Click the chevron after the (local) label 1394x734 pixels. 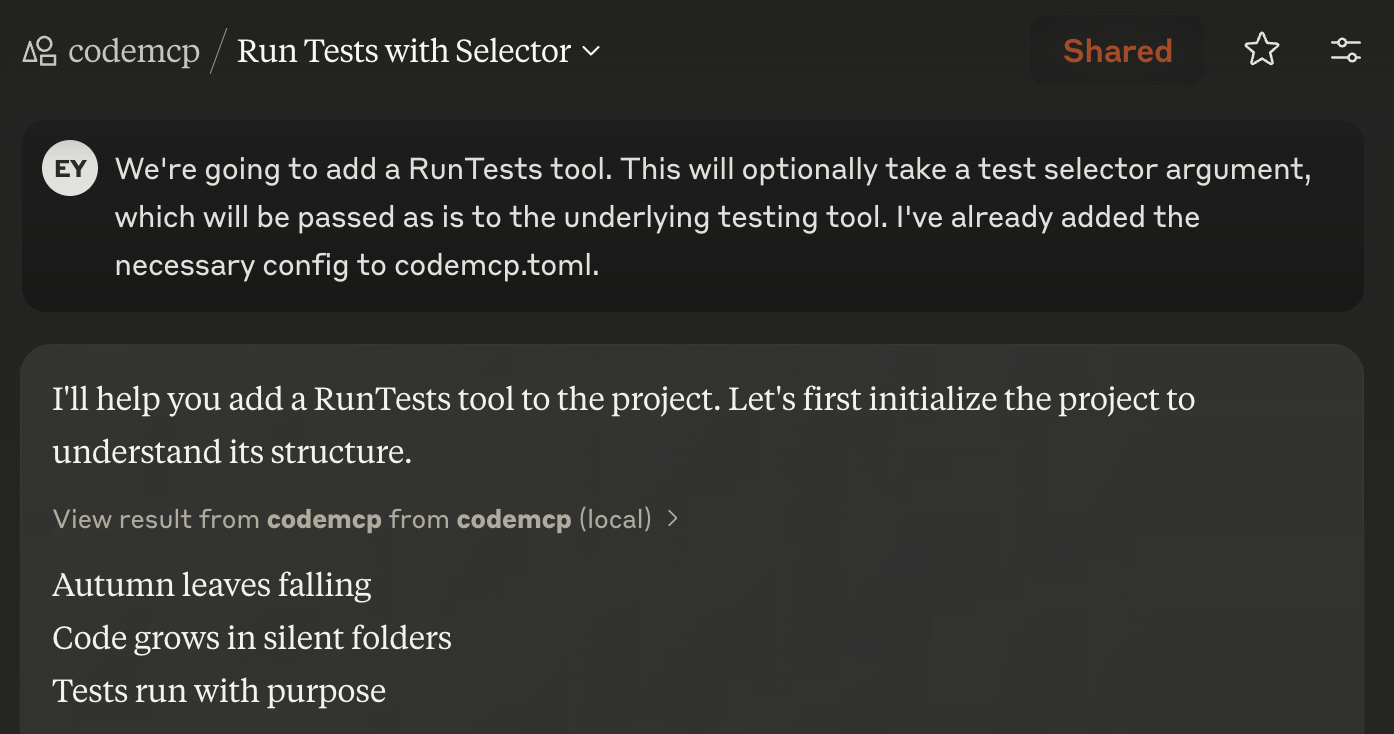click(673, 519)
